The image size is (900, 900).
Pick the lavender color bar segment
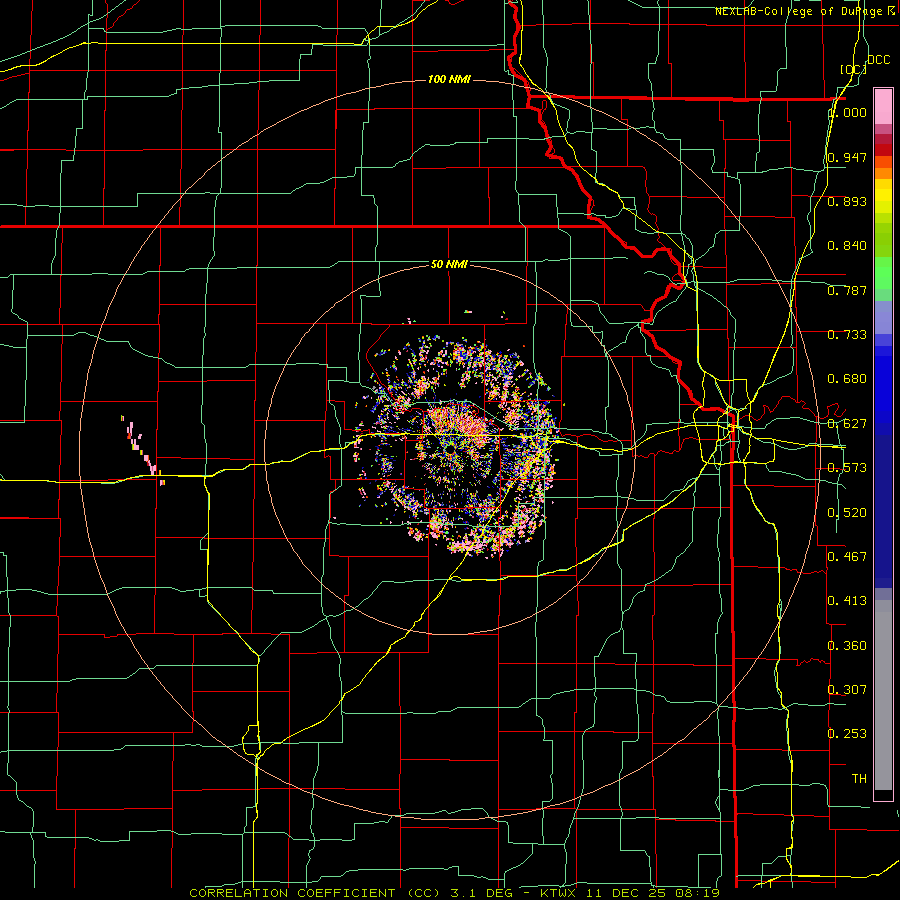pos(883,317)
